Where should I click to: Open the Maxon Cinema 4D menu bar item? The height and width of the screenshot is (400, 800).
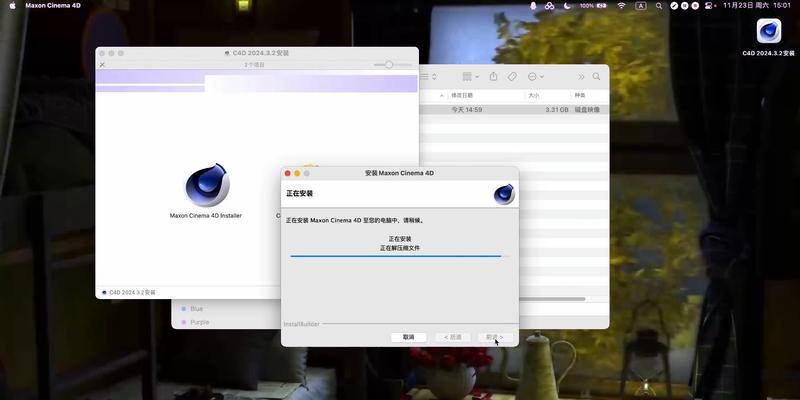(x=53, y=6)
